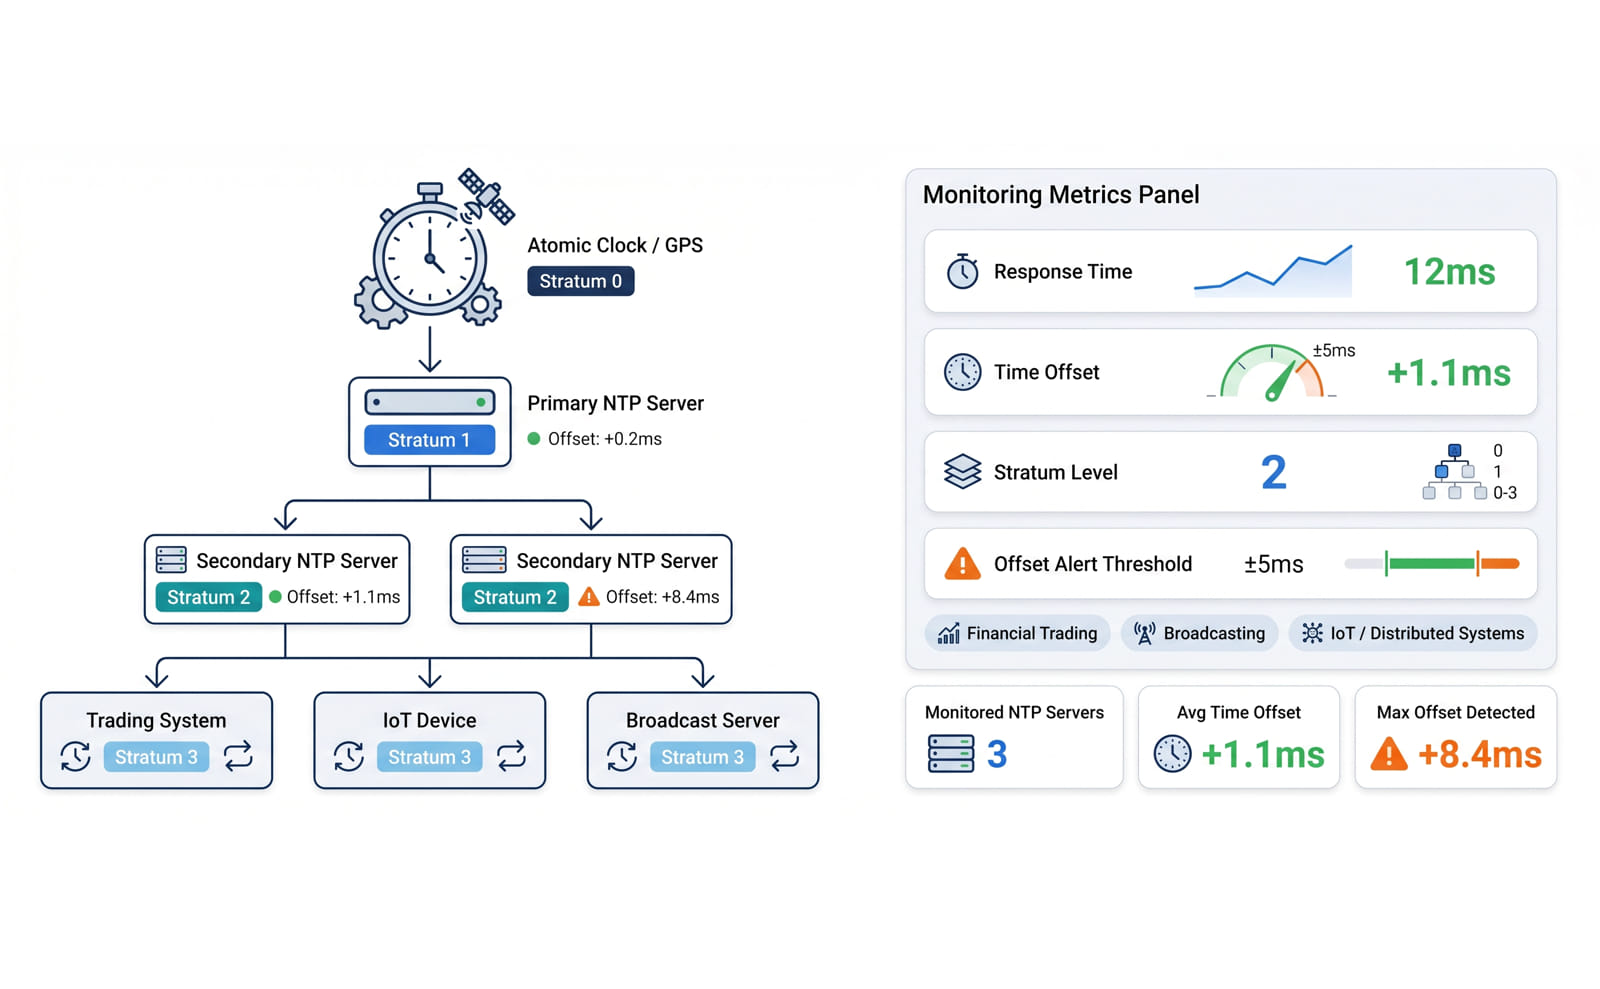Click the Max Offset Detected warning triangle
This screenshot has height=989, width=1600.
1389,754
